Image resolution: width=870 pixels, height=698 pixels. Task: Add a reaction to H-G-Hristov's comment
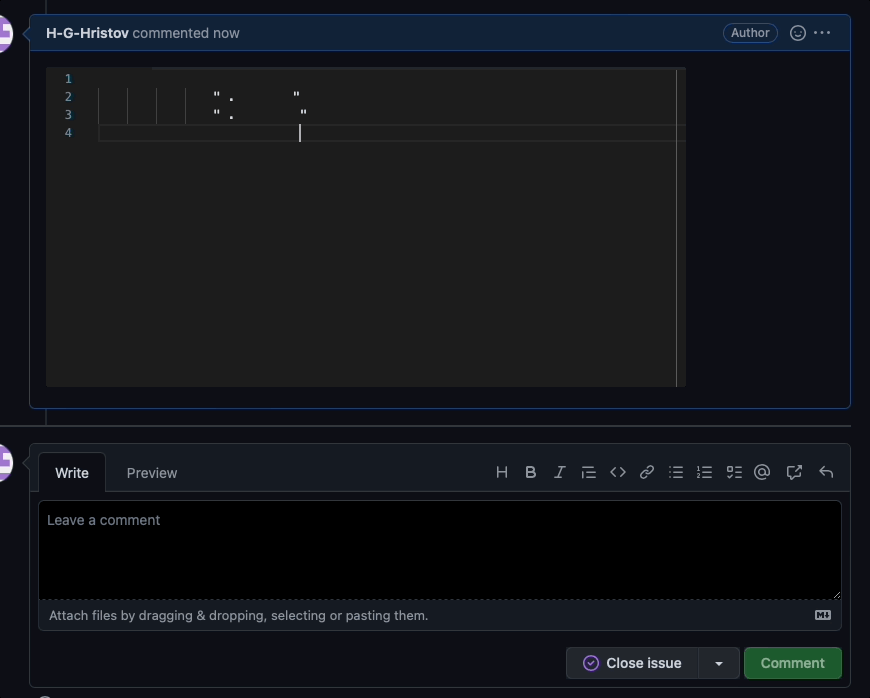tap(796, 32)
